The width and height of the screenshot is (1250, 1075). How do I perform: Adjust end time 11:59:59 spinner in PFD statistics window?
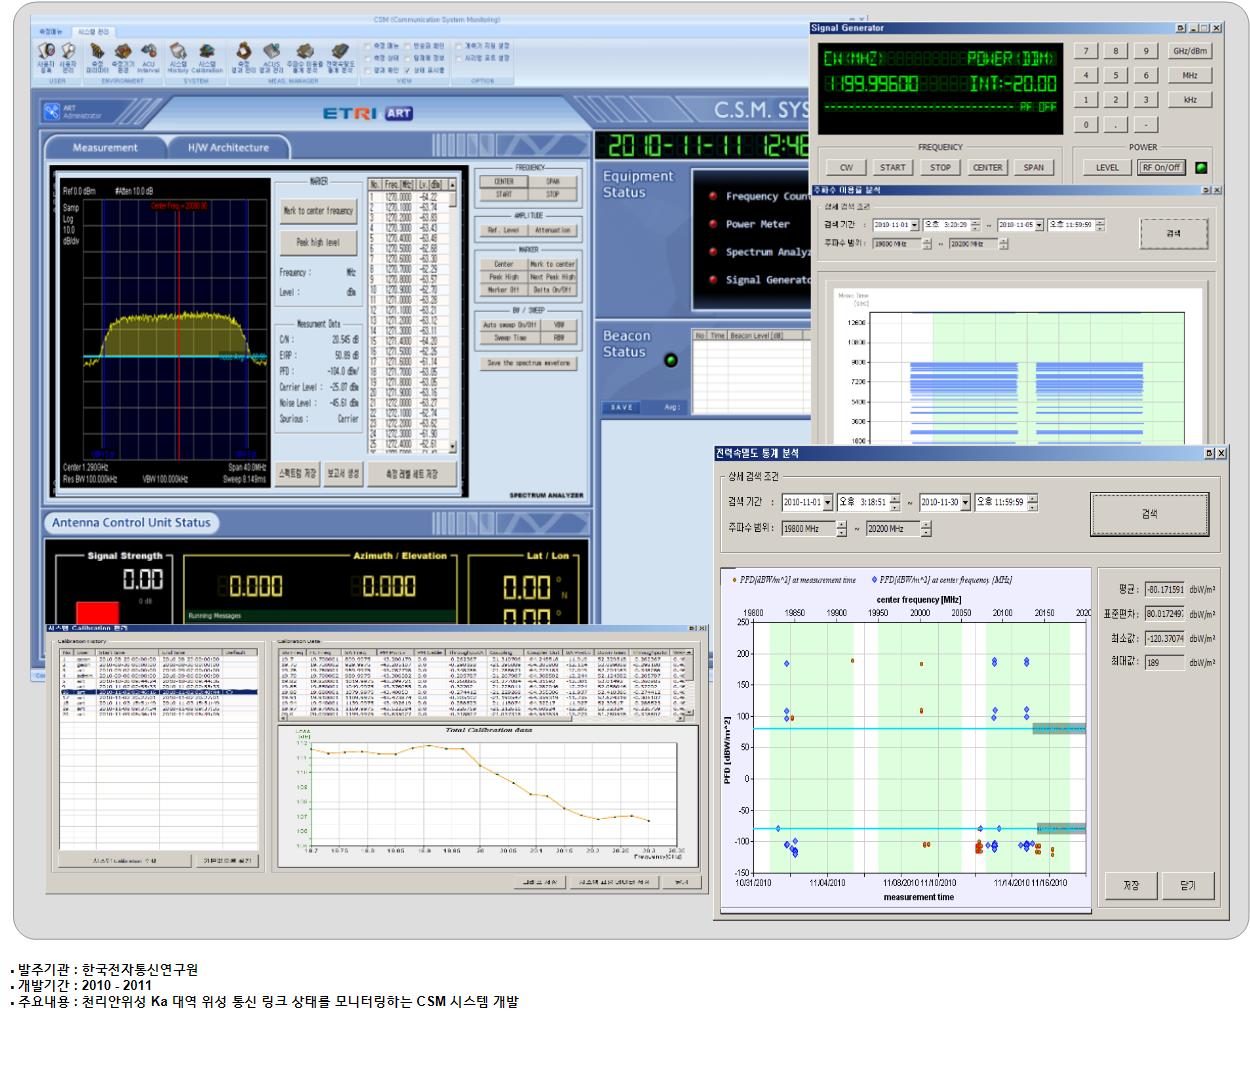1033,503
